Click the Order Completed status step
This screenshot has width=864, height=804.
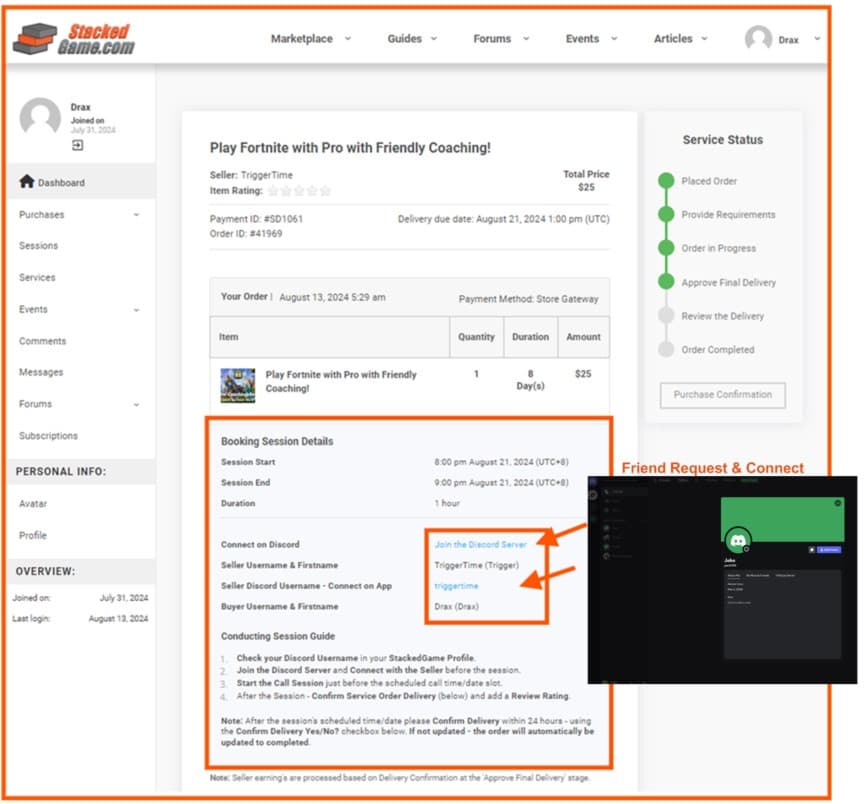pos(717,349)
